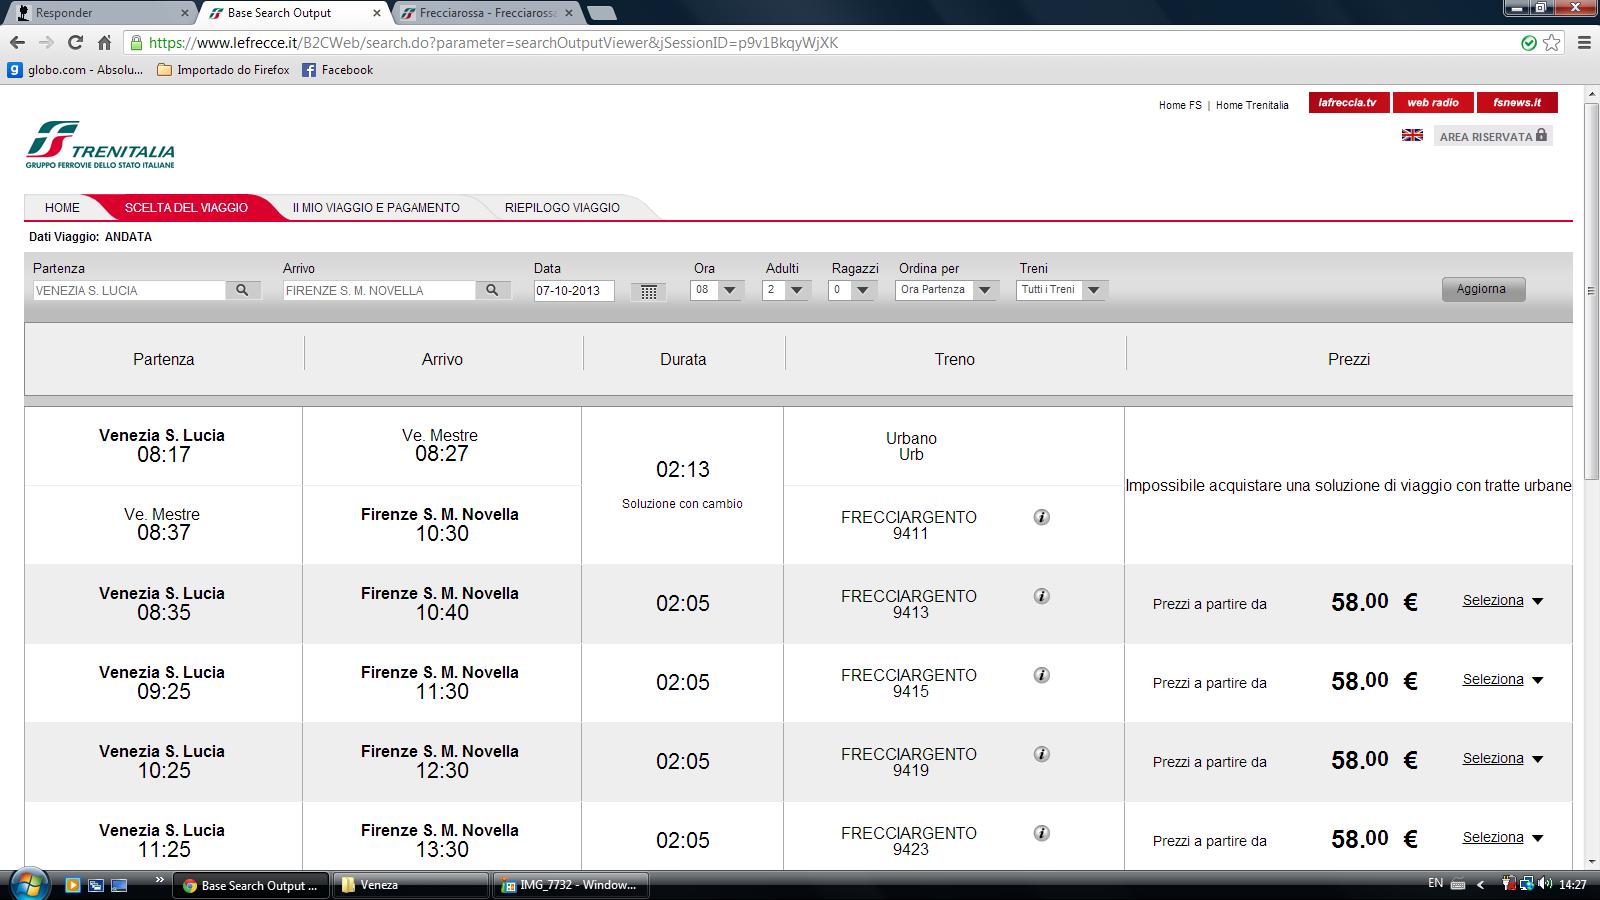Expand Seleziona for 11:25 train
Screen dimensions: 1600x900
click(1503, 838)
